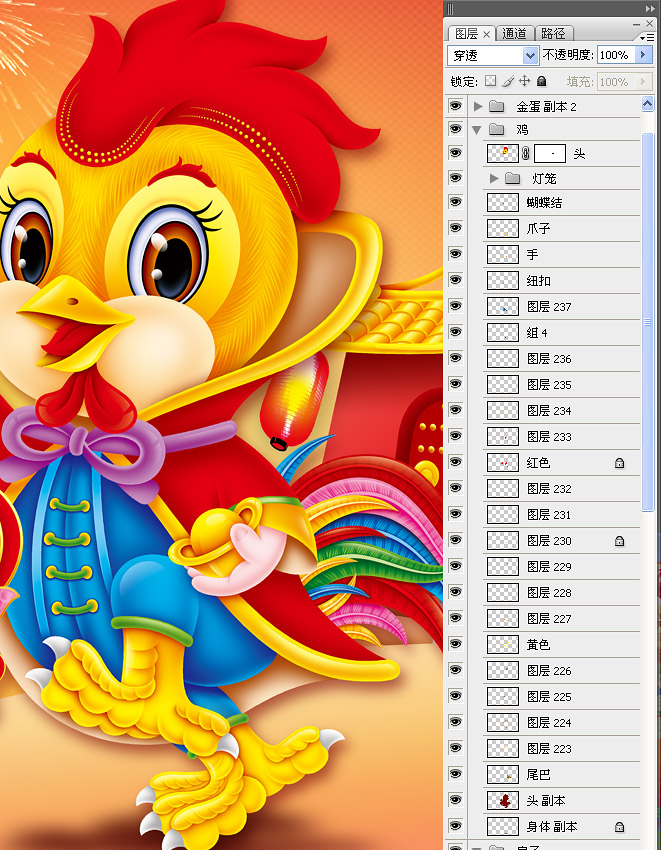Expand the 金蛋 副本 2 group
The height and width of the screenshot is (850, 661).
(x=478, y=106)
